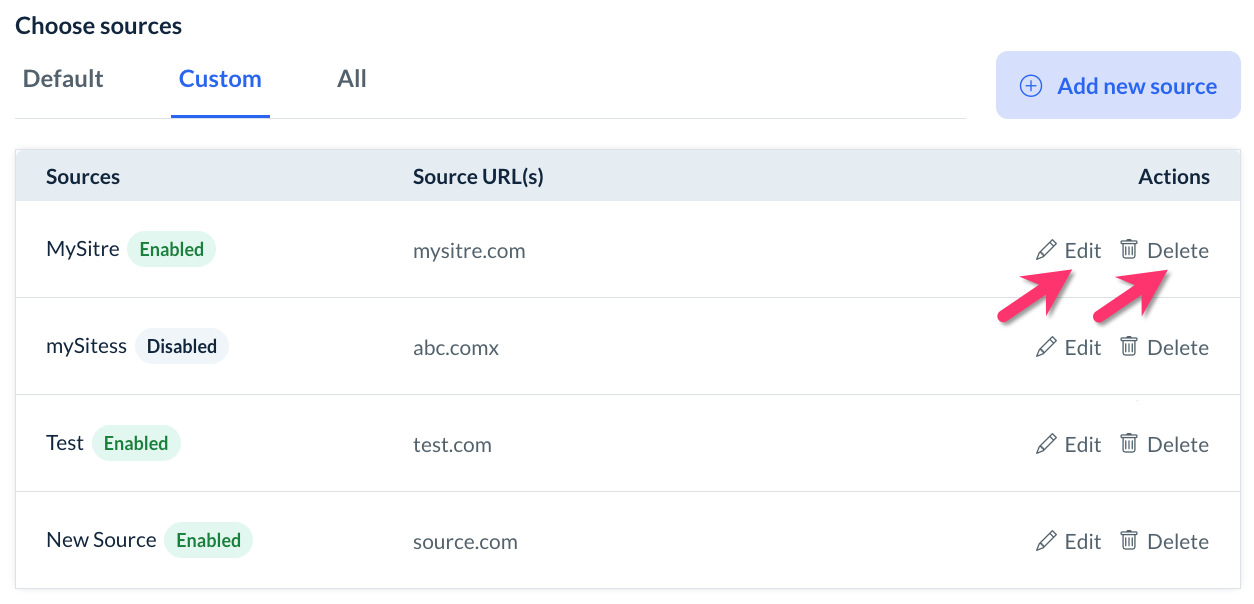Click the Enabled badge on MySitre
Screen dimensions: 1254x604
(x=171, y=249)
